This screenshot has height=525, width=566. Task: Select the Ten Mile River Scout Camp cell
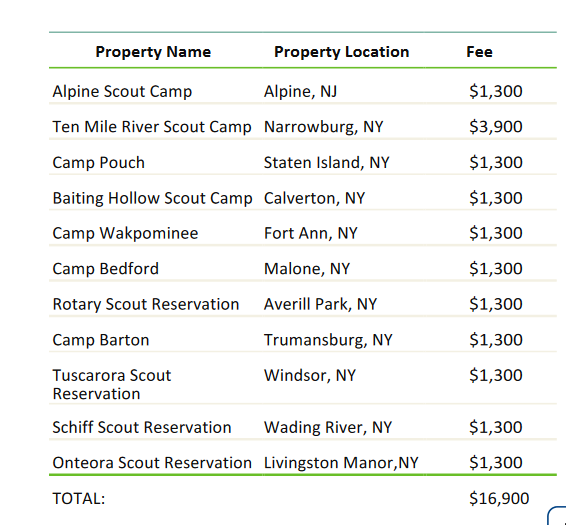152,127
